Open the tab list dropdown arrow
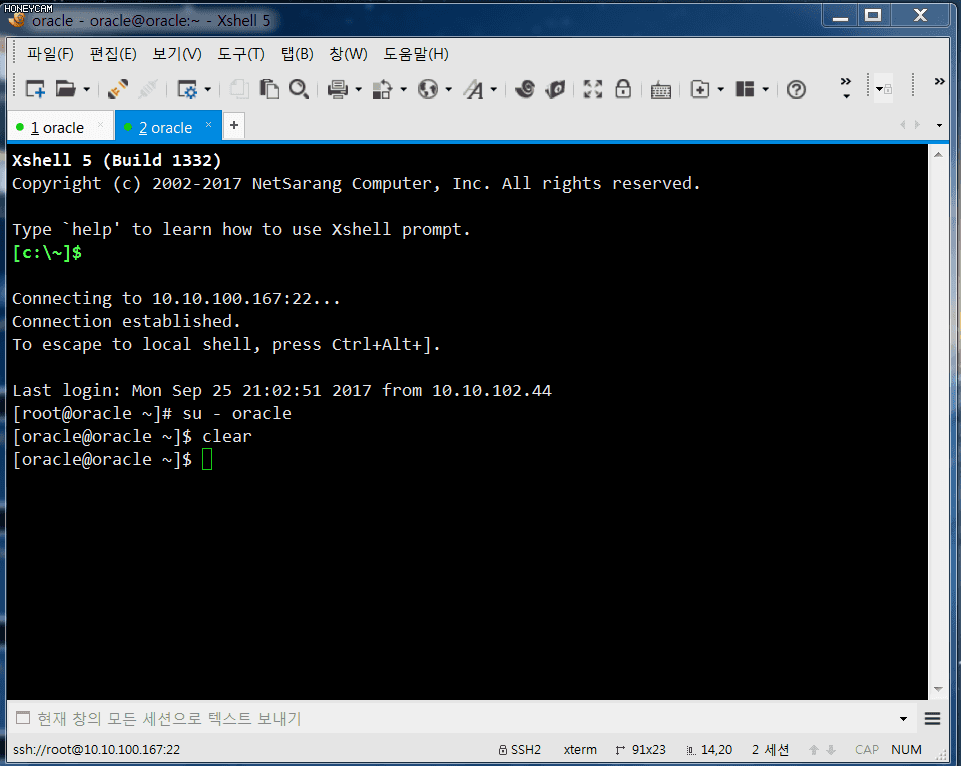The width and height of the screenshot is (961, 766). pos(939,126)
